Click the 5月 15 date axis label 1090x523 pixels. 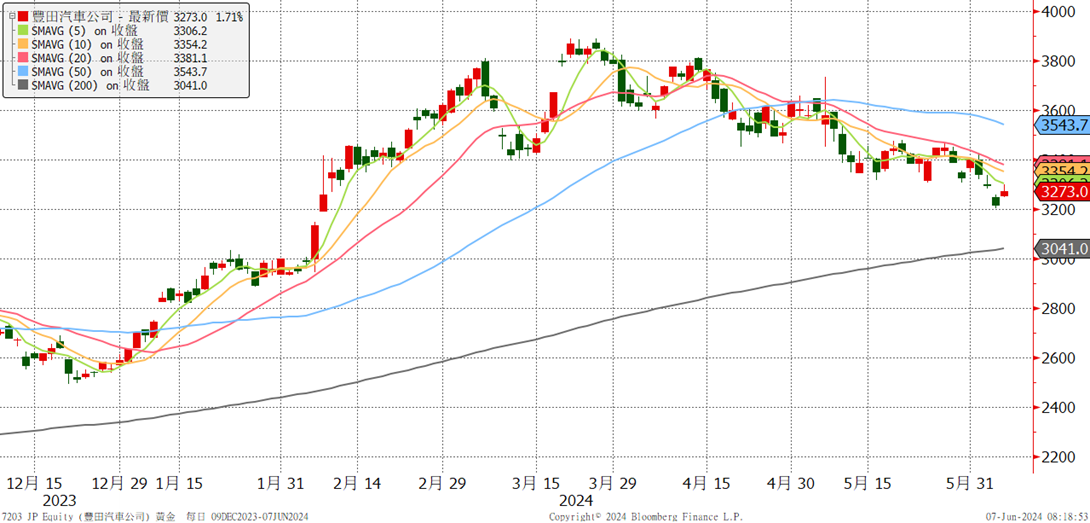(868, 483)
